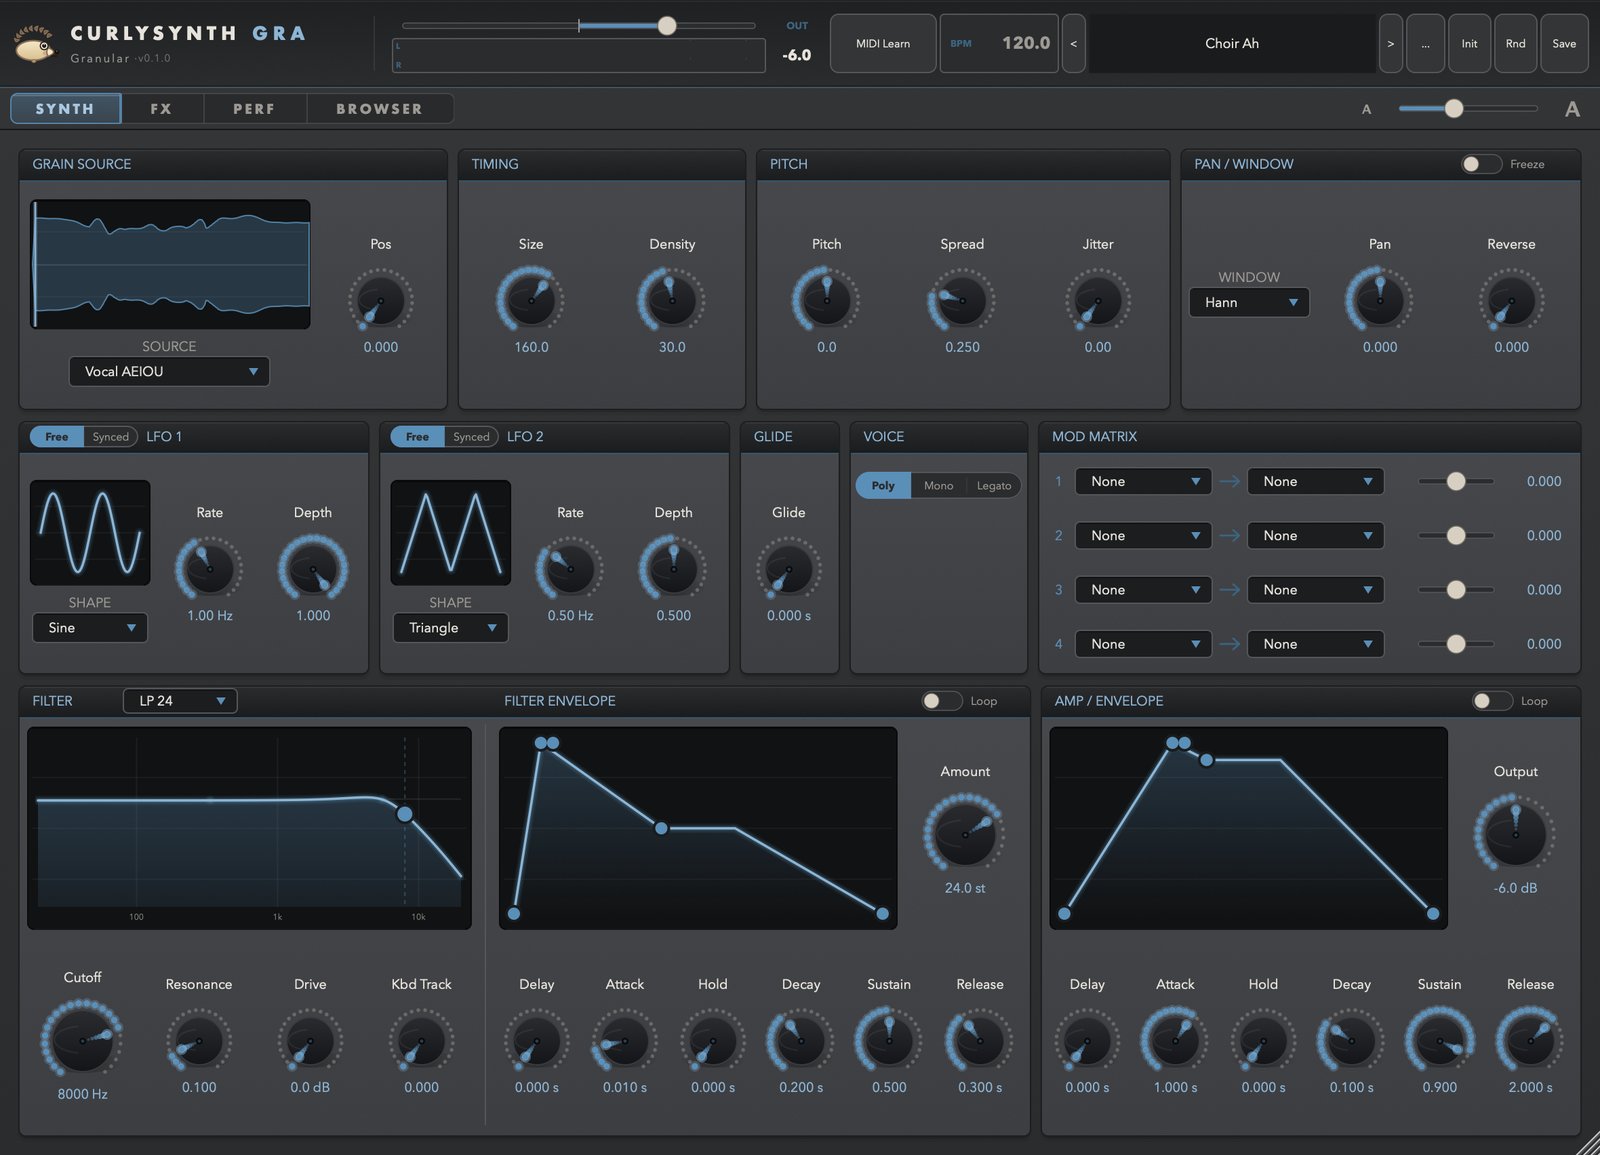Open the Vocal AEIOU source dropdown
Screen dimensions: 1600x1155
[x=169, y=371]
